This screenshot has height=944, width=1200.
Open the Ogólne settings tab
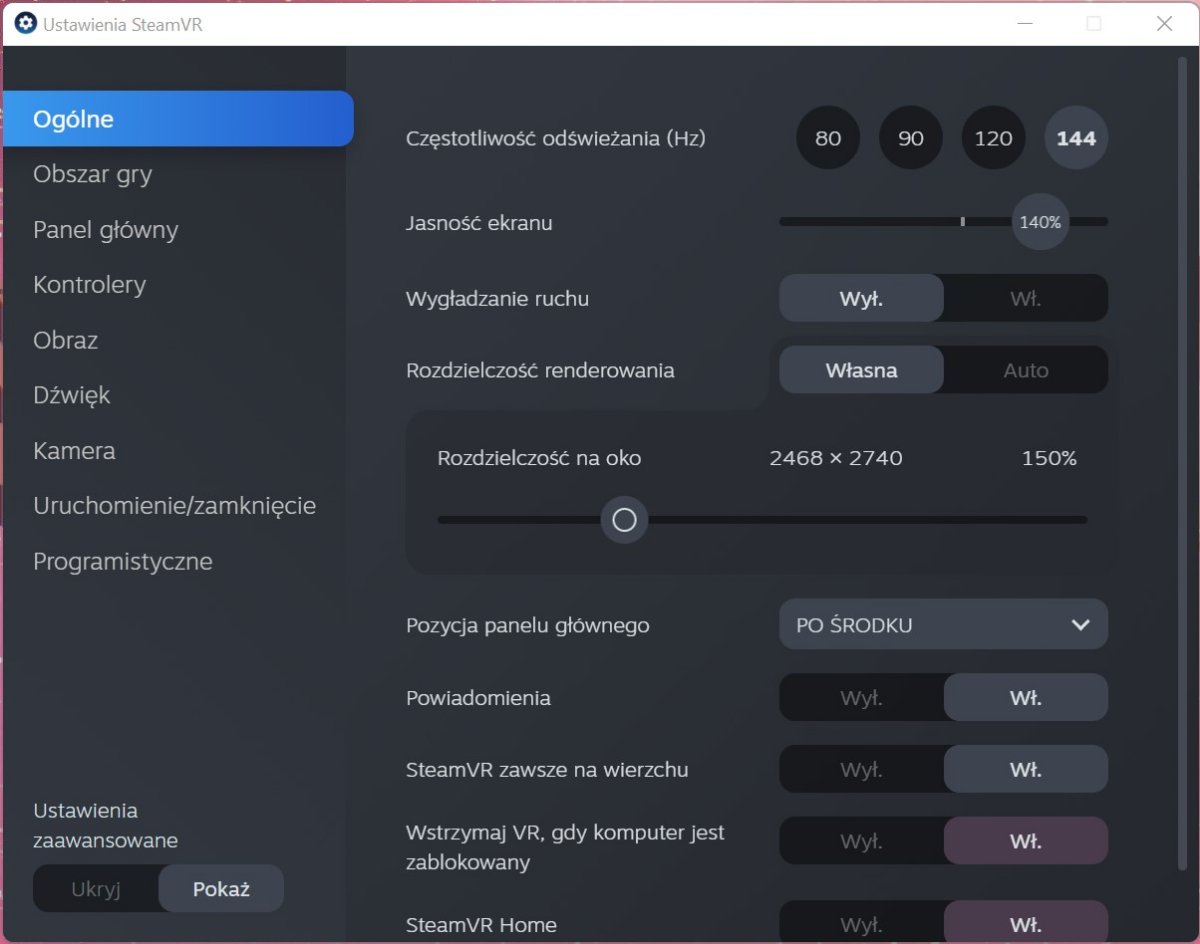coord(178,119)
